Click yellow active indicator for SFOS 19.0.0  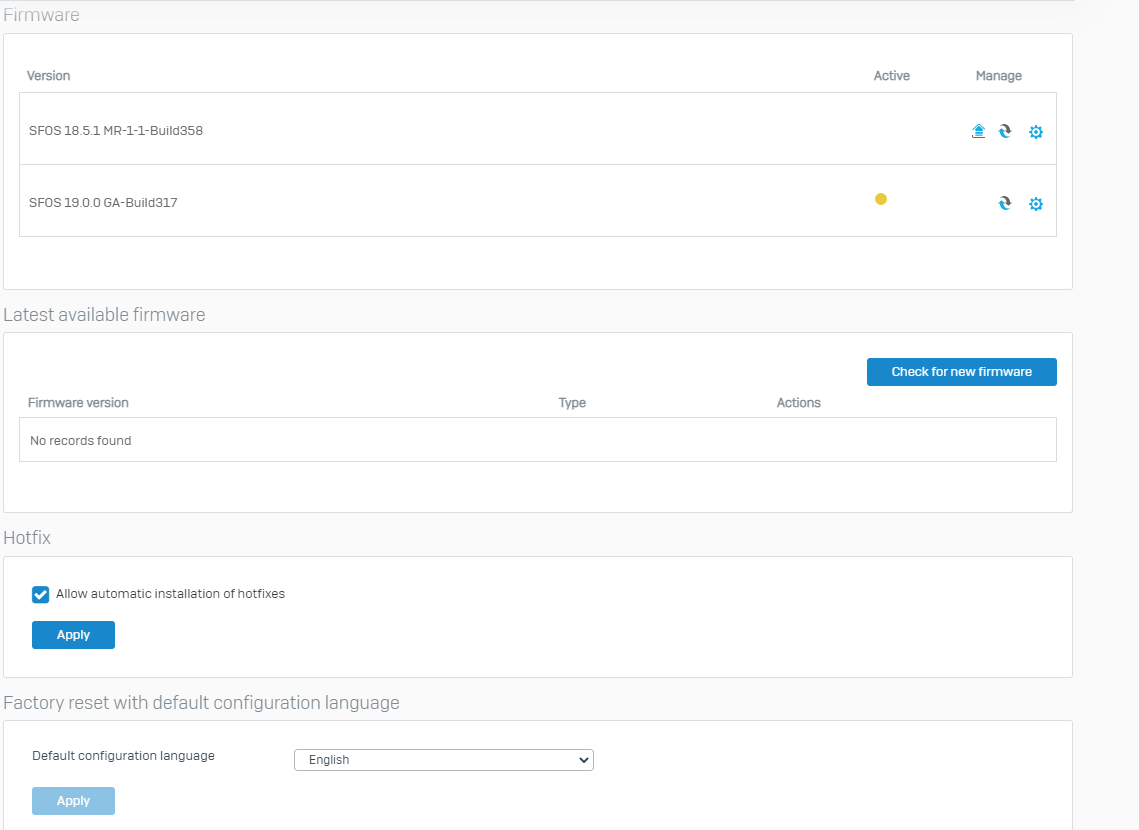(880, 199)
